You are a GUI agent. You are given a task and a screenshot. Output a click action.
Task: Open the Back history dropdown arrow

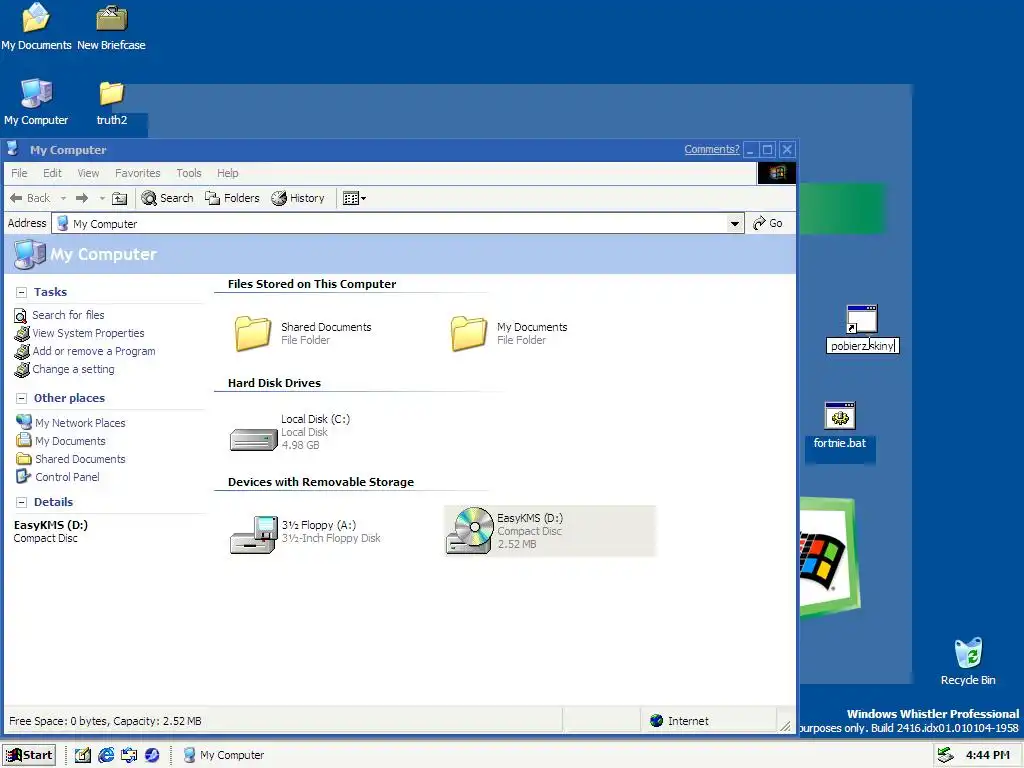(x=63, y=199)
